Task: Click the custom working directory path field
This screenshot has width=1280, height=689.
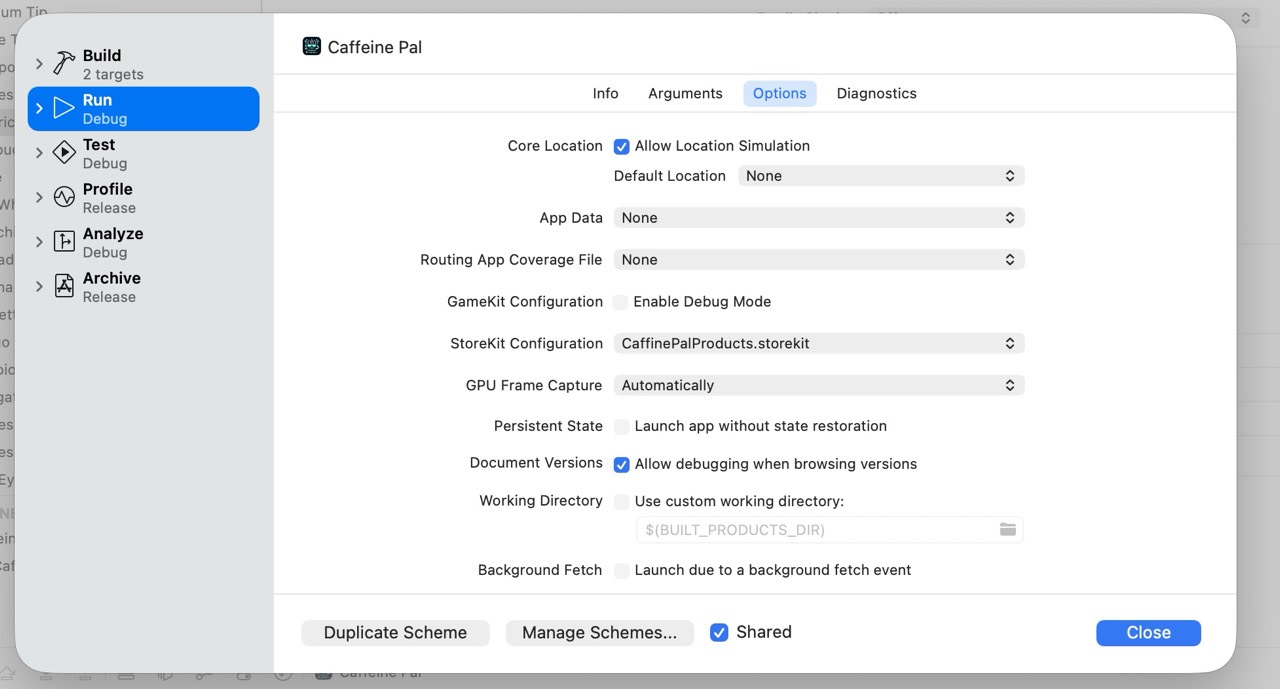Action: point(815,530)
